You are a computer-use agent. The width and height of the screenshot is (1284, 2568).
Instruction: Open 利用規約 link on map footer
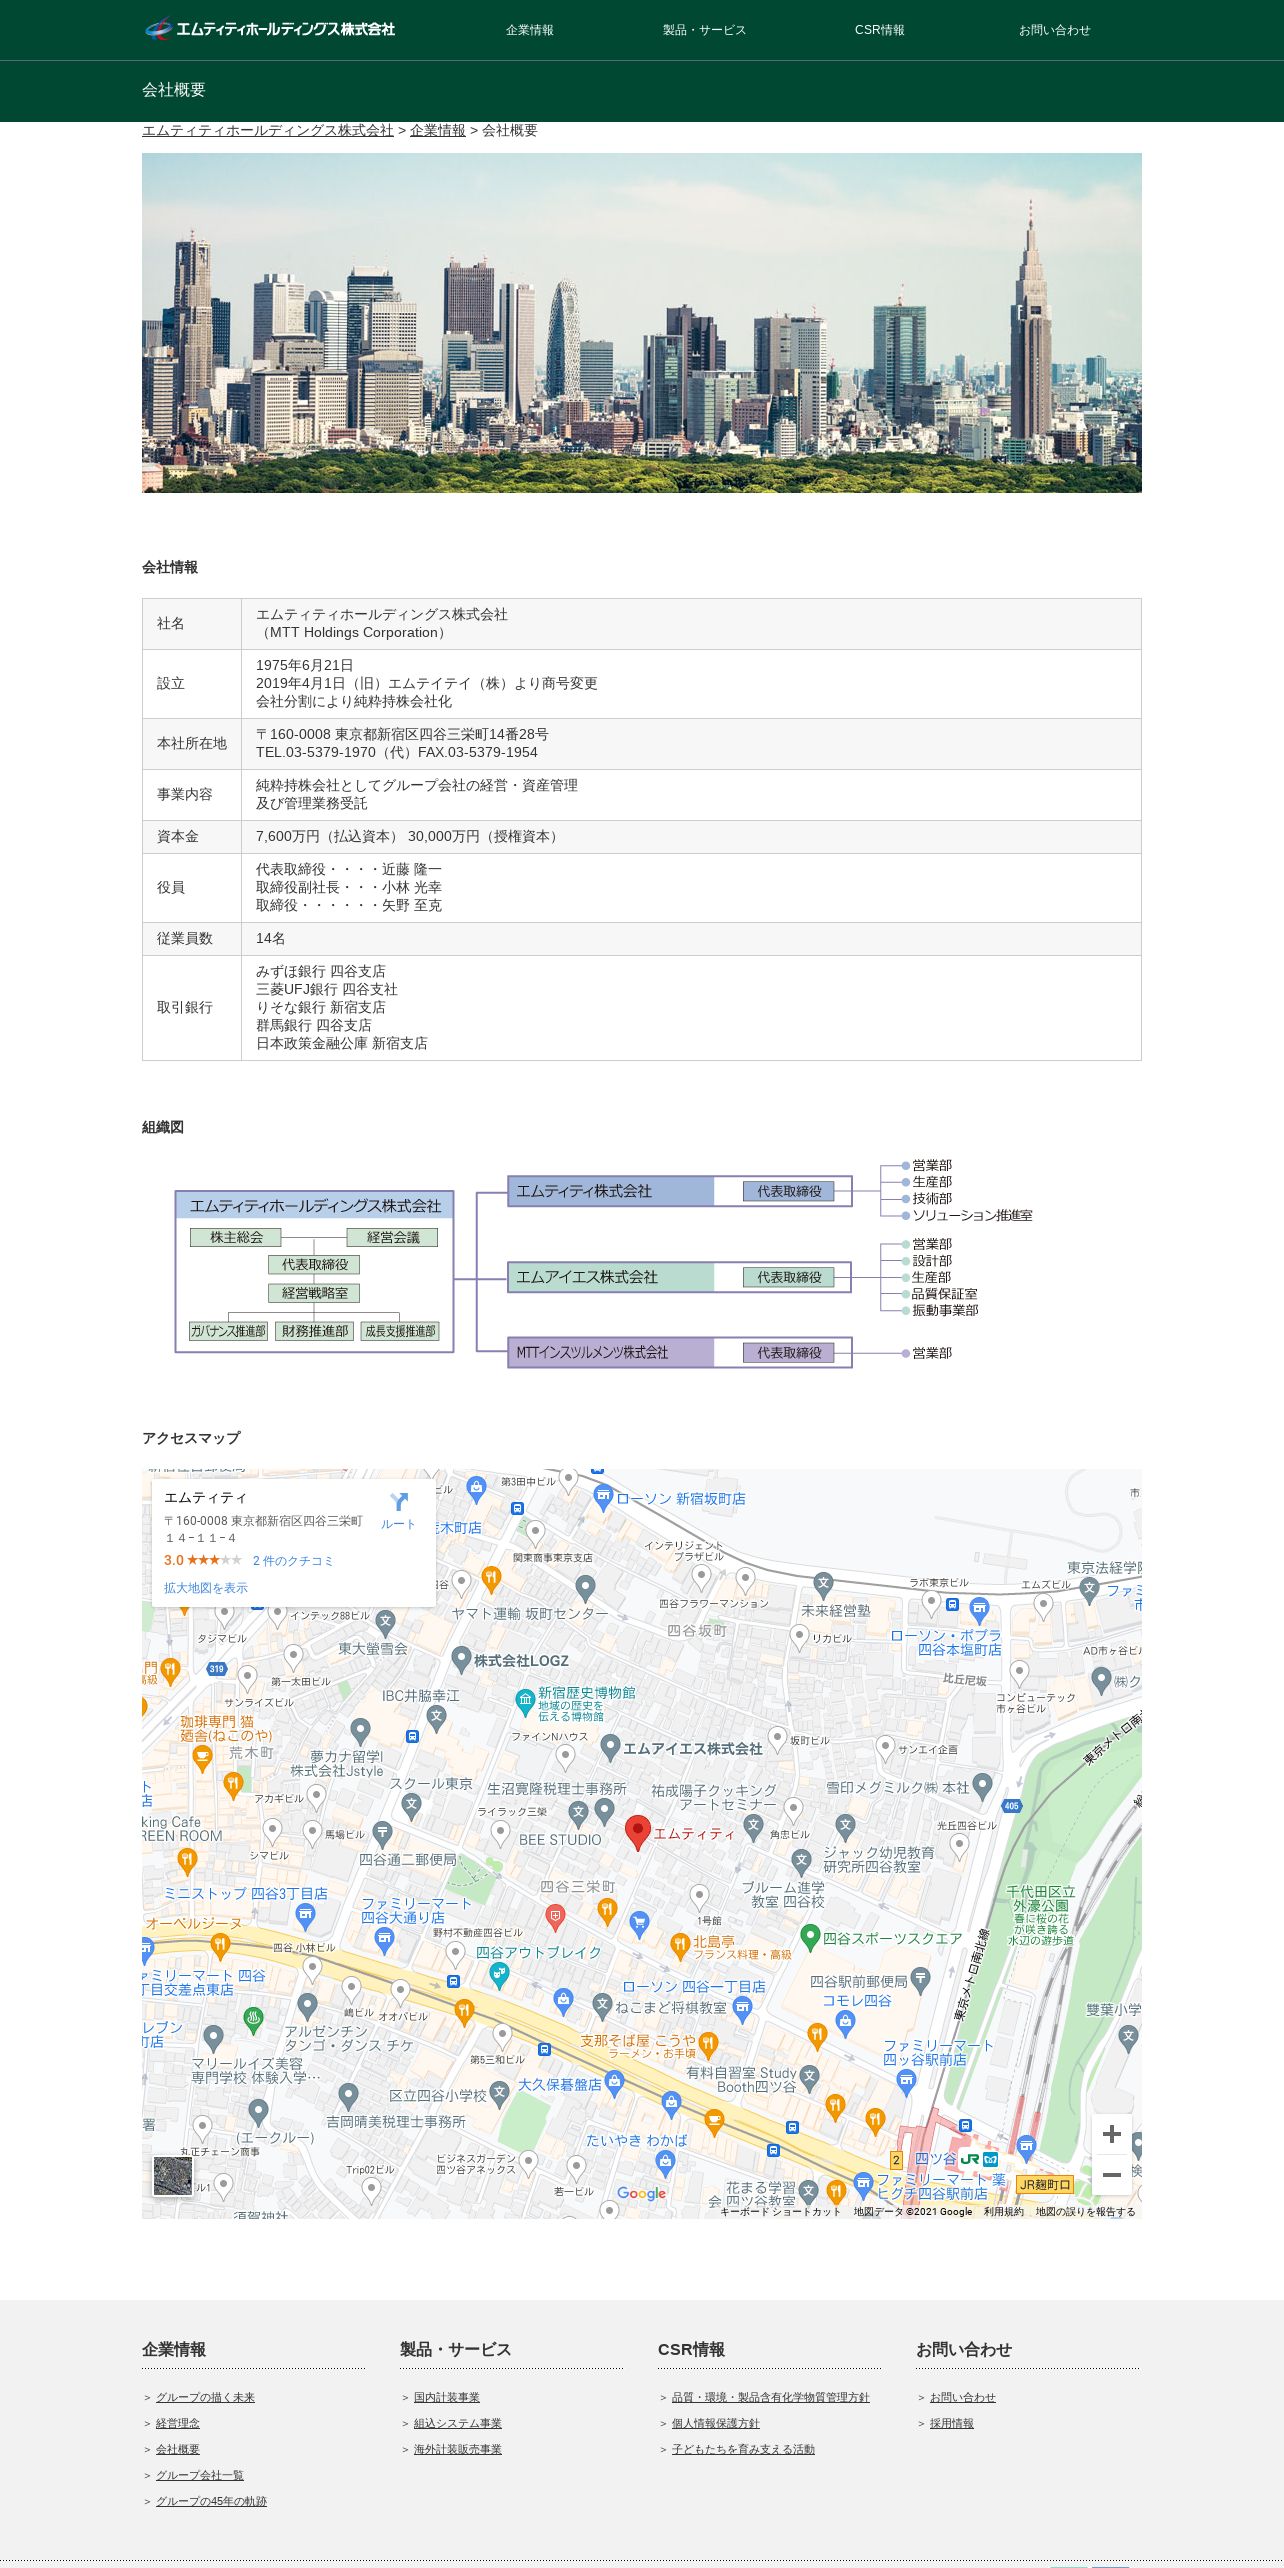tap(1003, 2211)
